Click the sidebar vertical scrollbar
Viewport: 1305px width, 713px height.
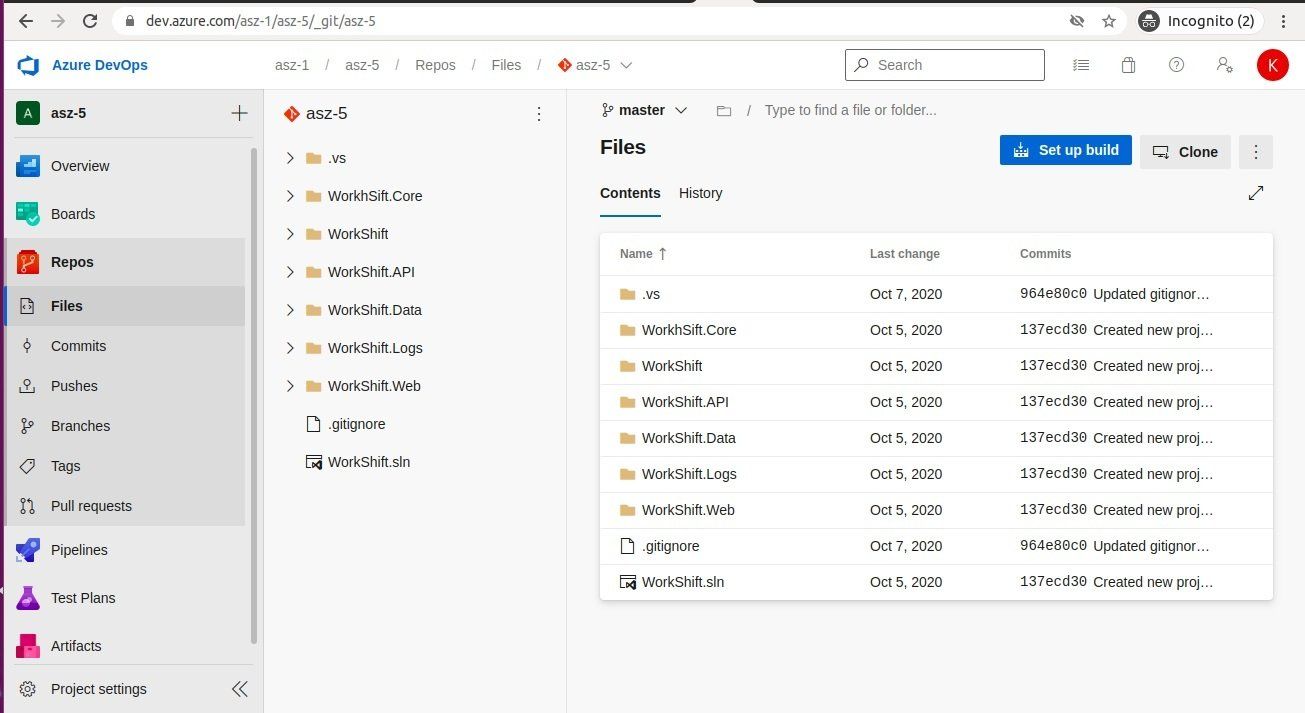pos(254,395)
